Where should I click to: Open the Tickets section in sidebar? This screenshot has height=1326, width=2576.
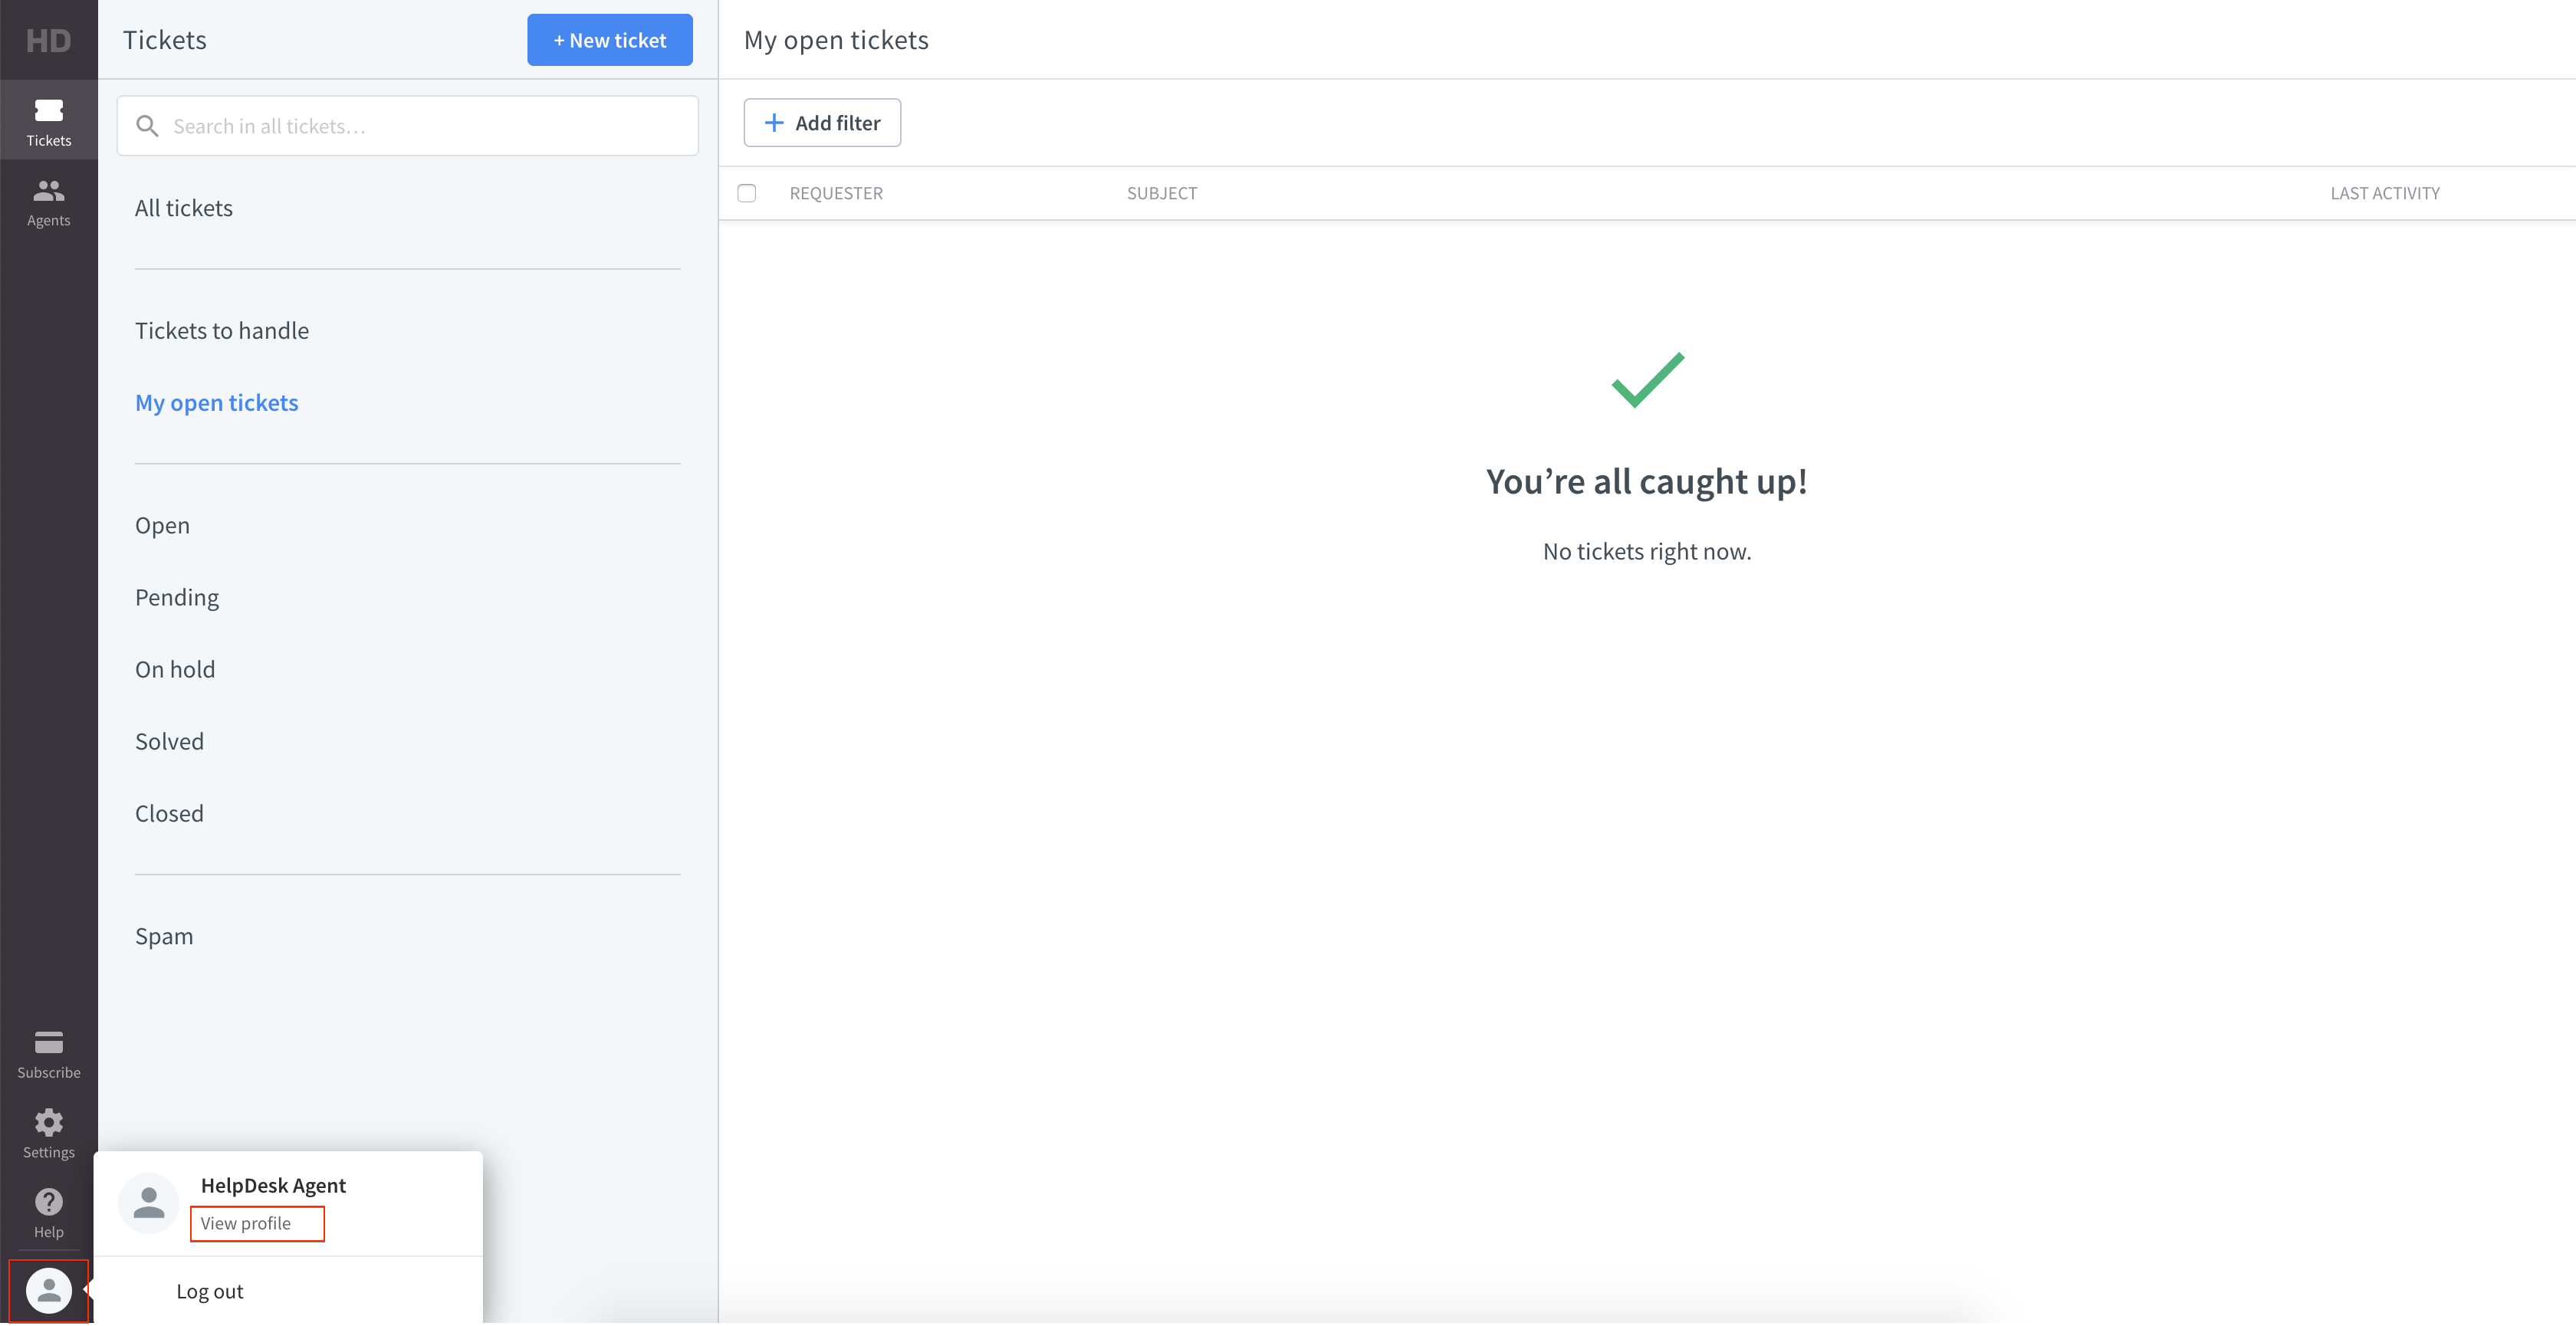pyautogui.click(x=48, y=122)
